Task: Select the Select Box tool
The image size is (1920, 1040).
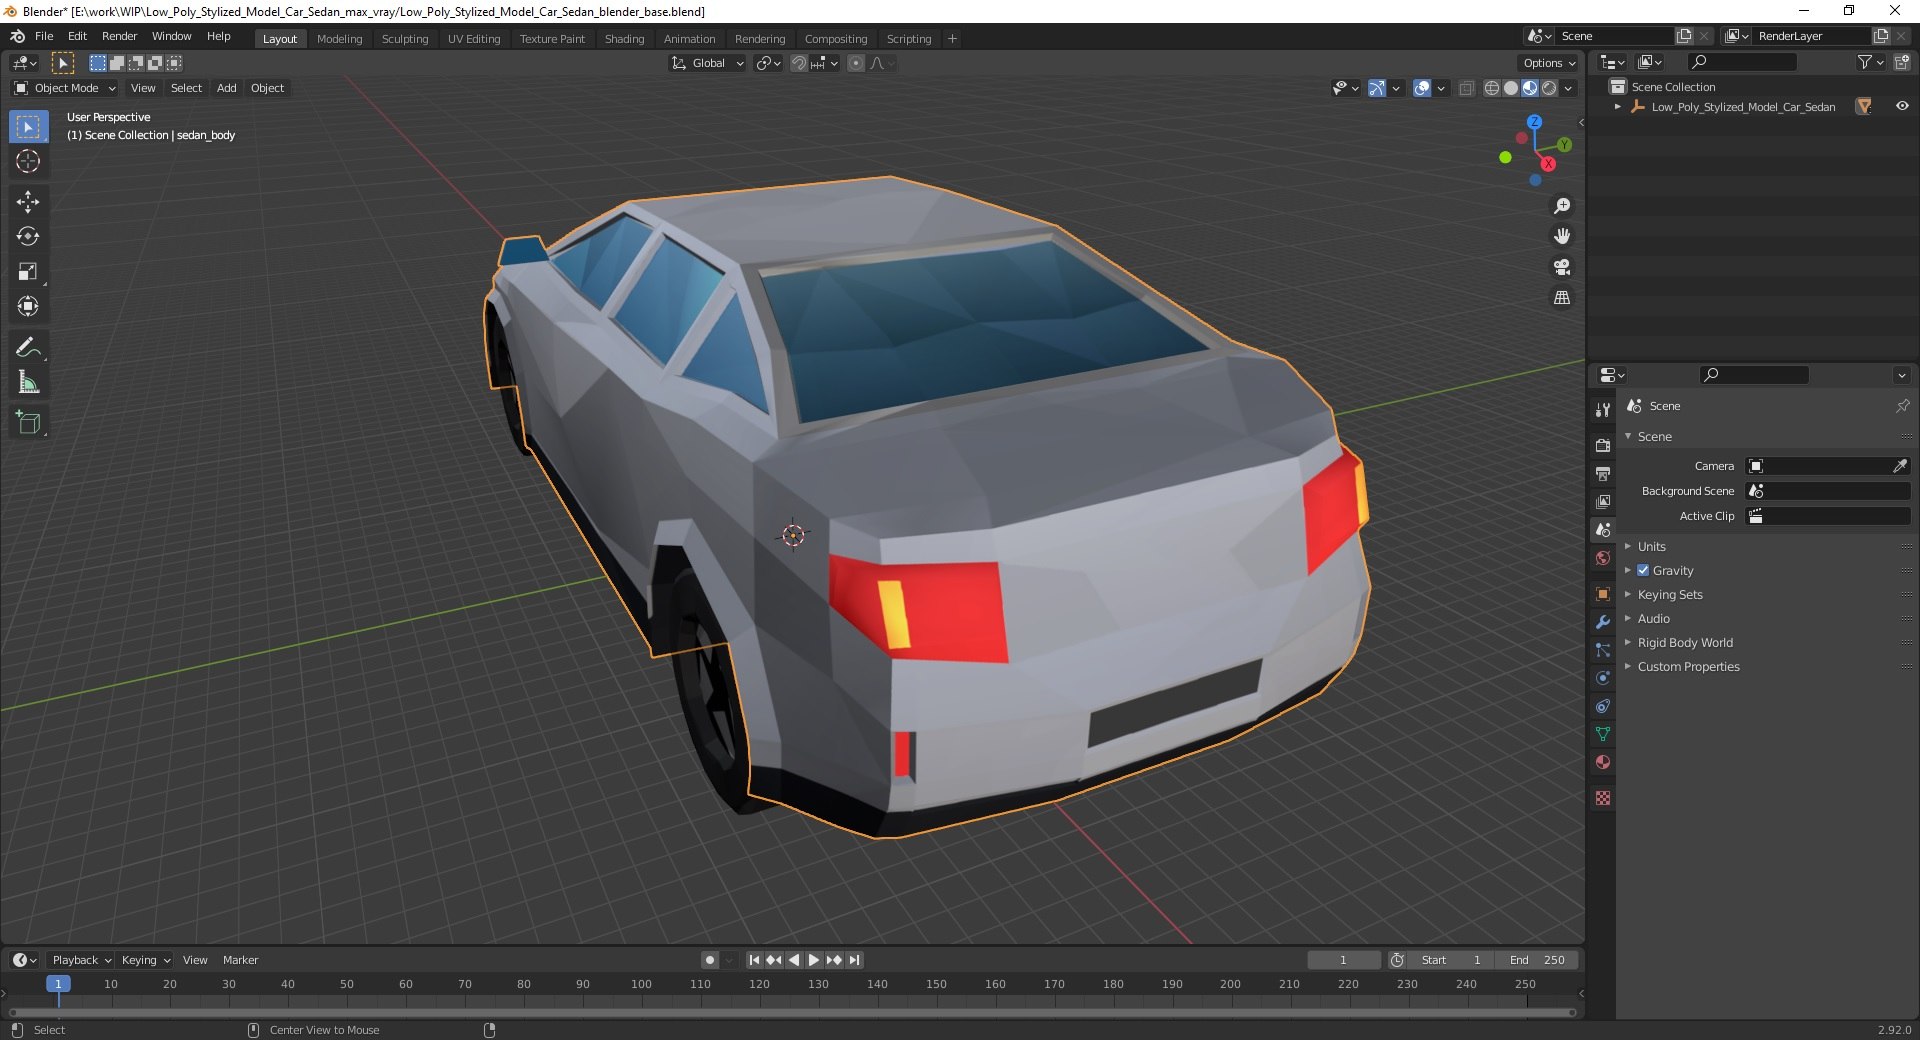Action: (x=28, y=127)
